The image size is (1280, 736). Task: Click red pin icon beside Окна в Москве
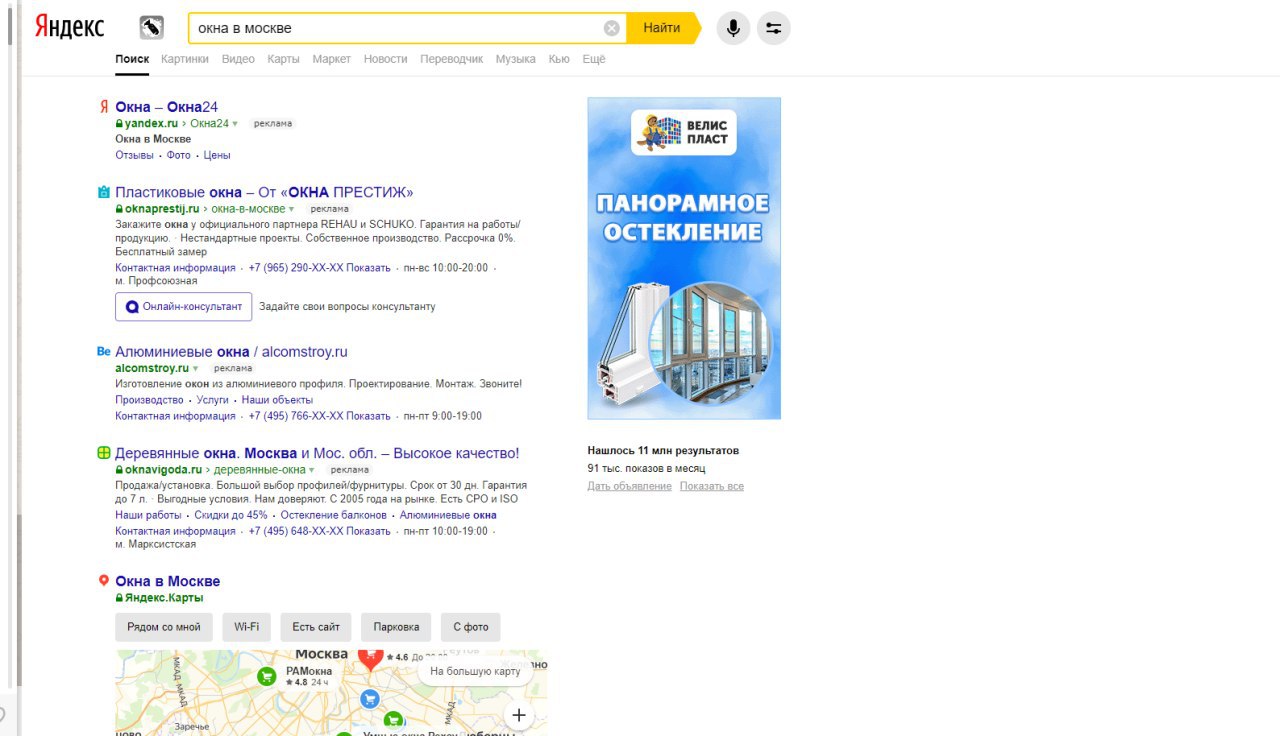coord(103,581)
